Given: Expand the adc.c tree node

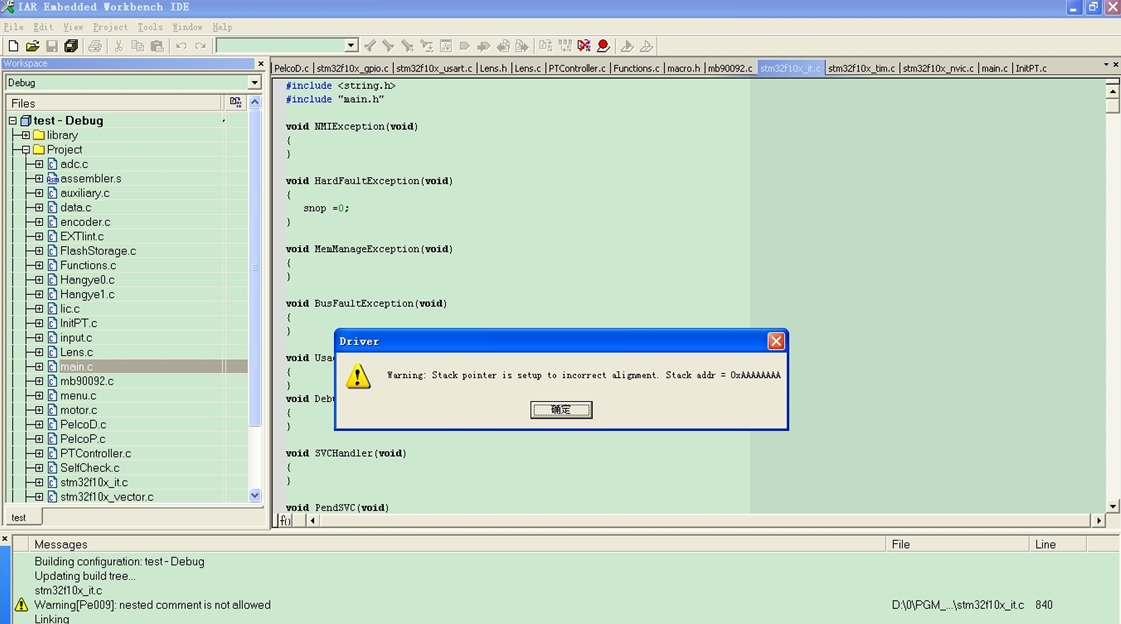Looking at the screenshot, I should [39, 164].
